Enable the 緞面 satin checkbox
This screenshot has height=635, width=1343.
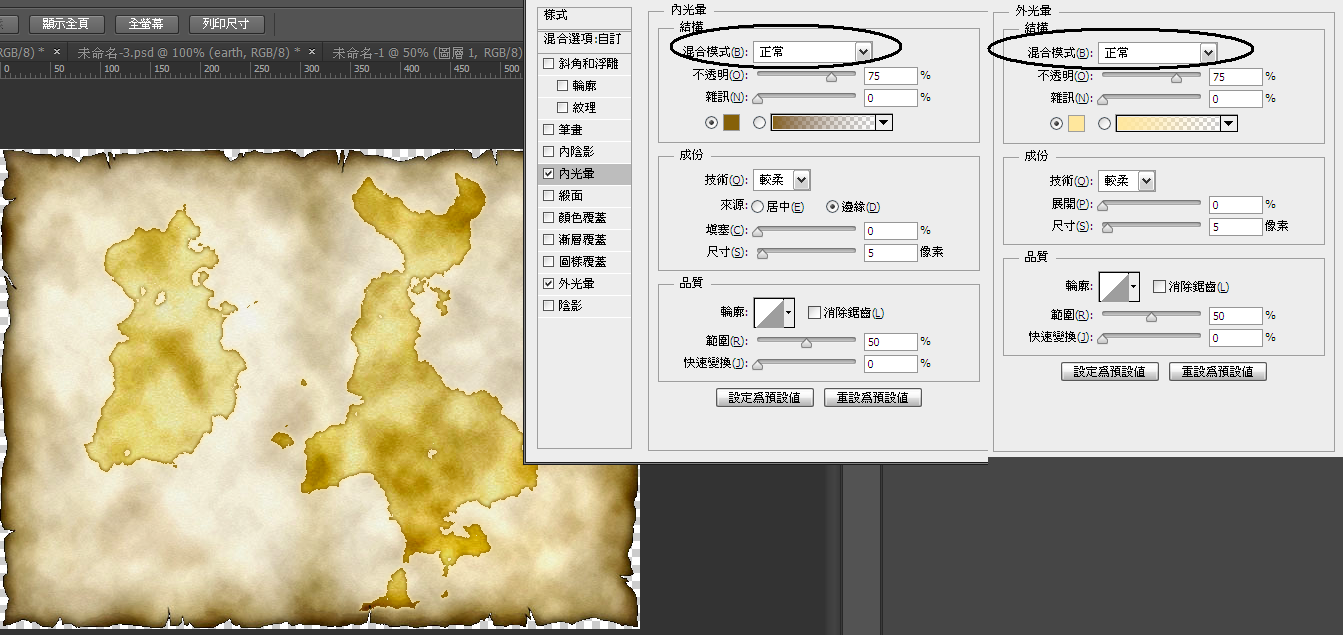coord(548,195)
